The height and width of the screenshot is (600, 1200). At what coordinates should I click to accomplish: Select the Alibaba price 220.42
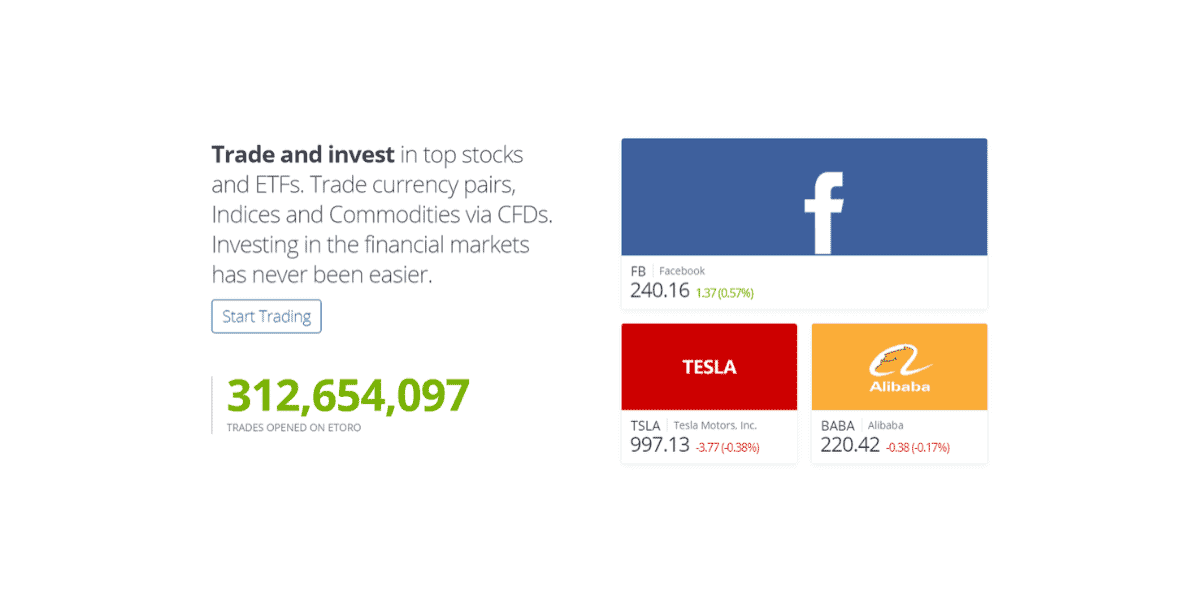tap(849, 445)
